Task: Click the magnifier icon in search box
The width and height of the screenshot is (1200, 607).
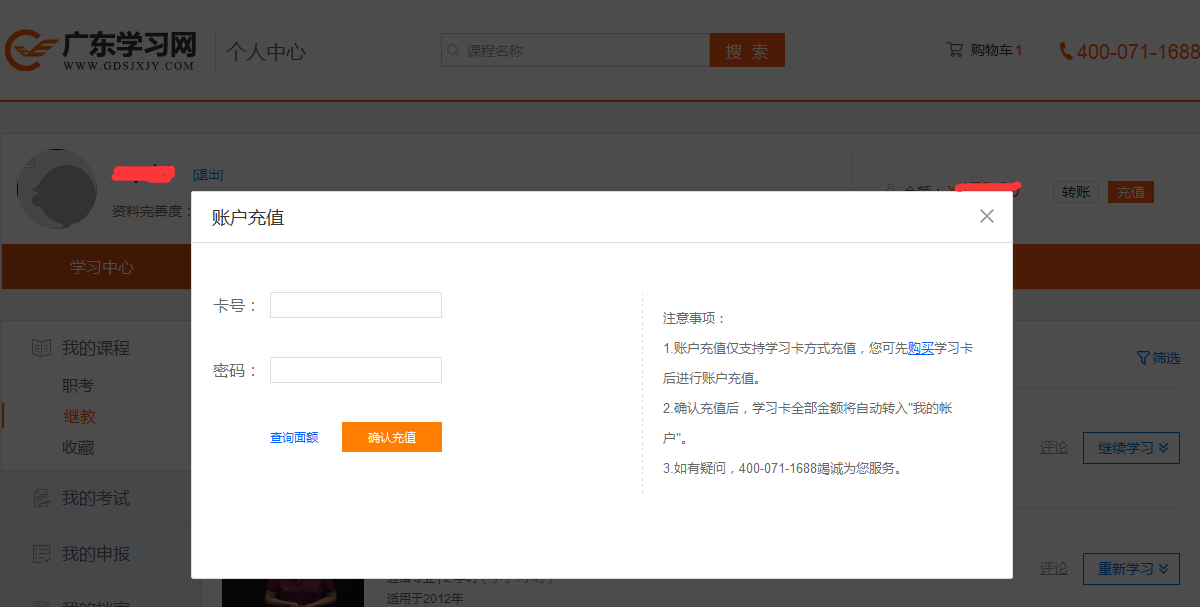Action: point(454,50)
